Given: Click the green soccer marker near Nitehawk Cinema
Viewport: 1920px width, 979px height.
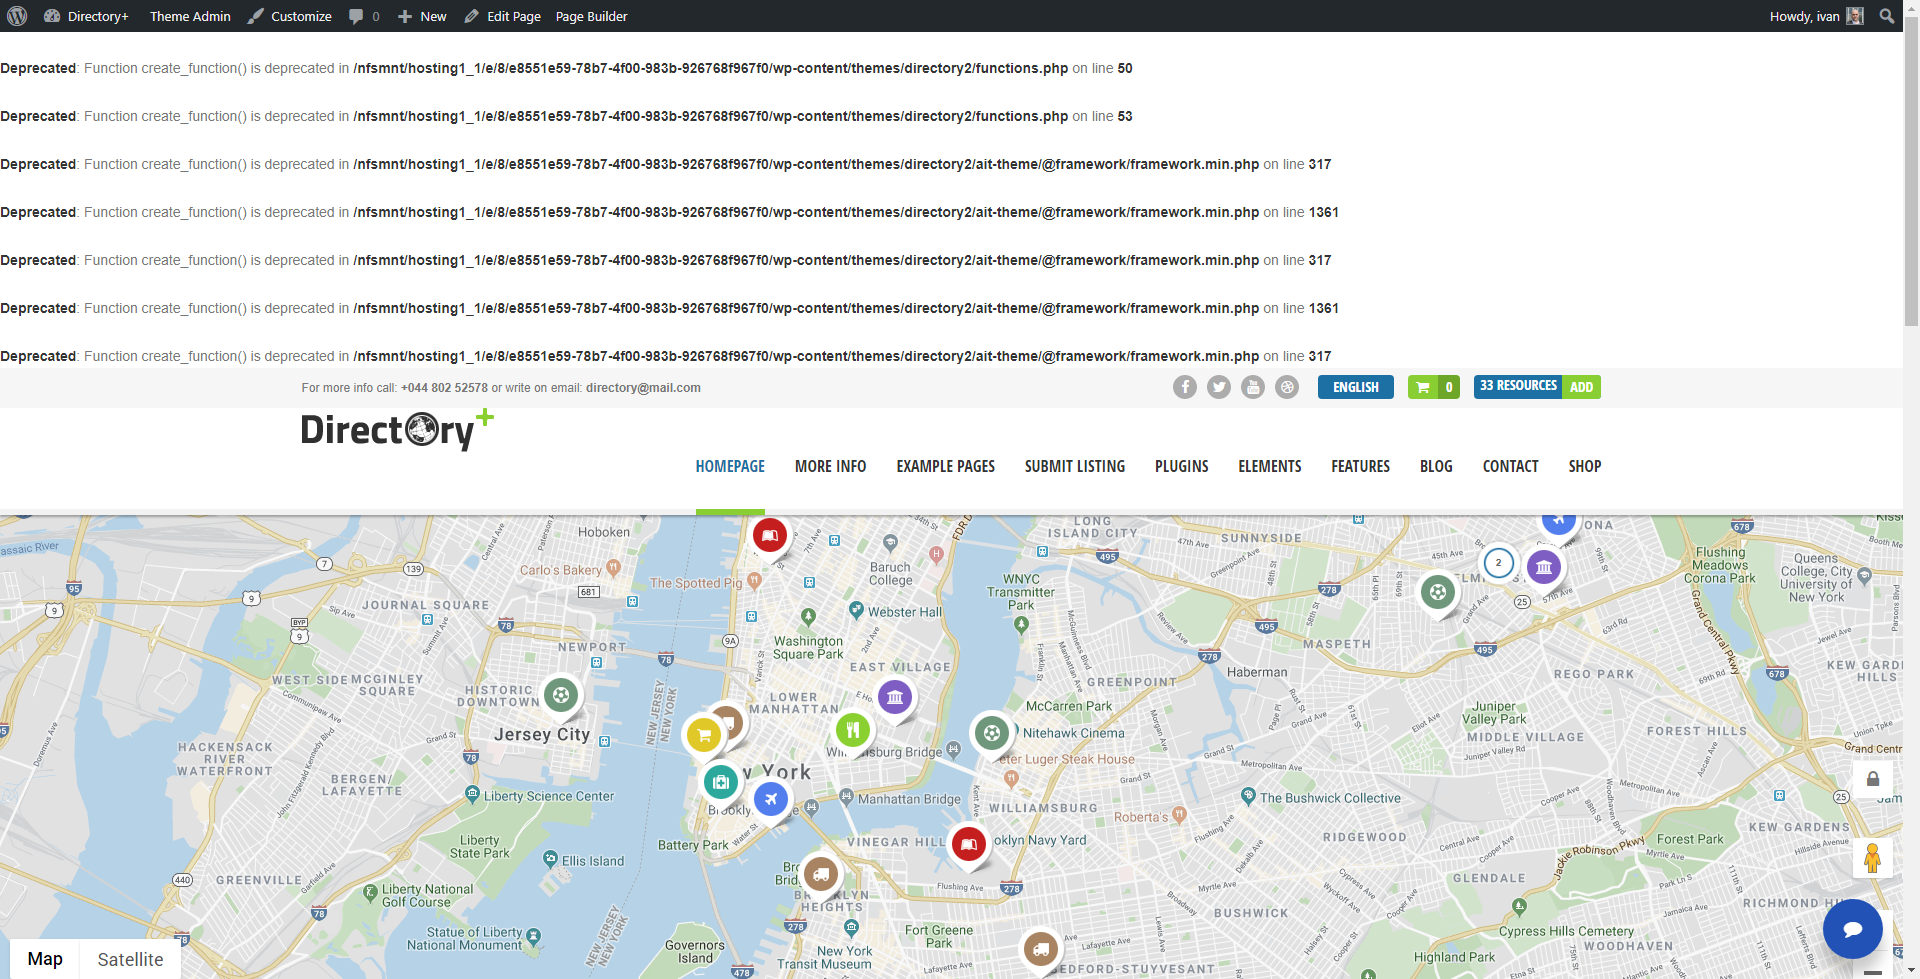Looking at the screenshot, I should tap(991, 733).
